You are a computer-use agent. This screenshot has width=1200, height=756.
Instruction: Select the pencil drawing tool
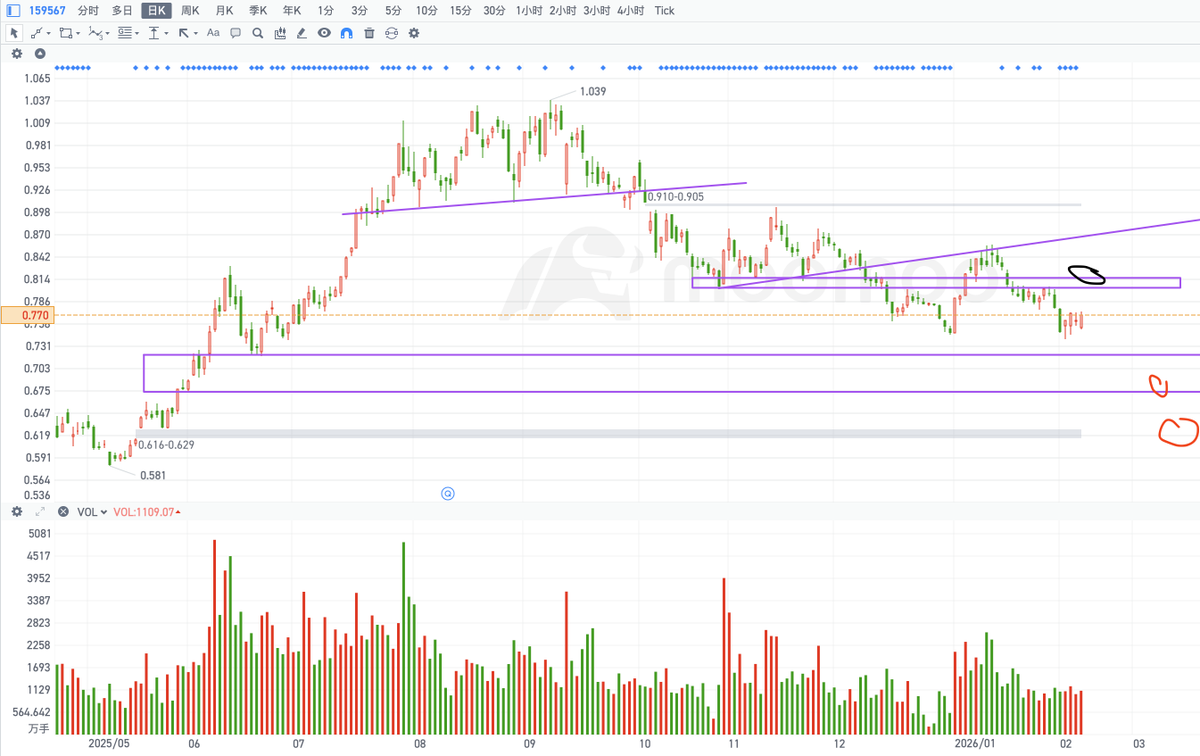(x=301, y=33)
